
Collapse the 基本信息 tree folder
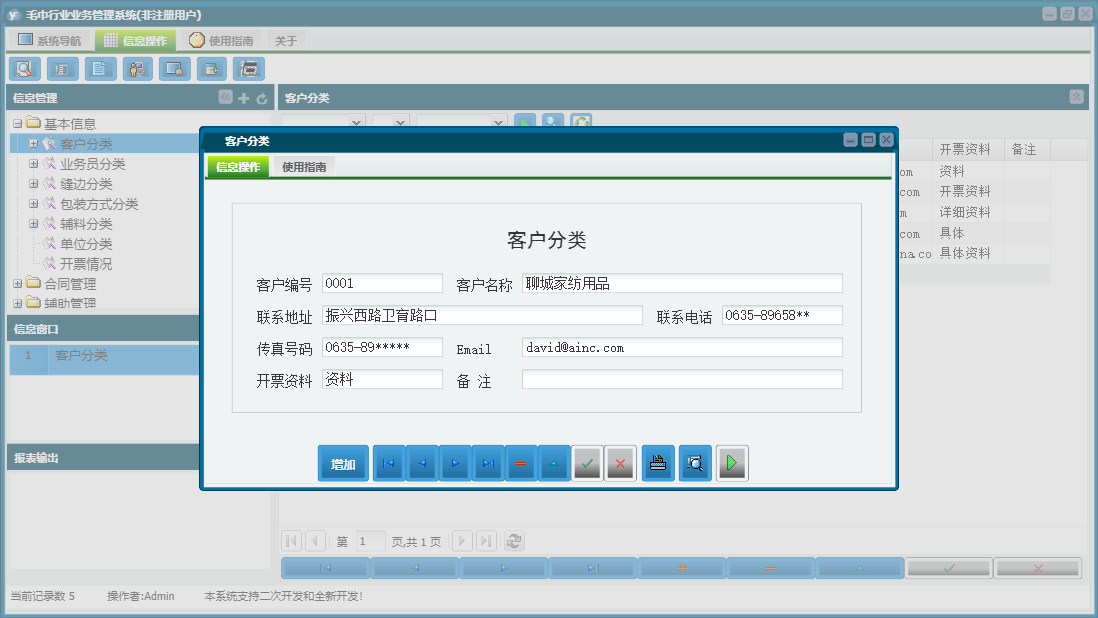[18, 124]
